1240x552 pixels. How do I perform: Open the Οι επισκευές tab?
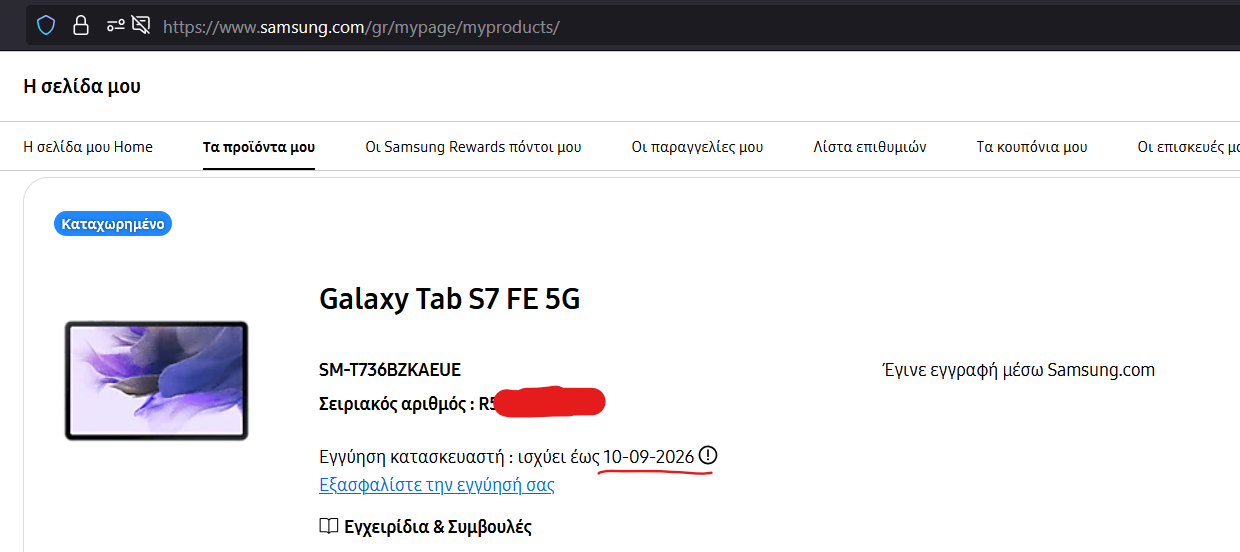click(x=1188, y=147)
